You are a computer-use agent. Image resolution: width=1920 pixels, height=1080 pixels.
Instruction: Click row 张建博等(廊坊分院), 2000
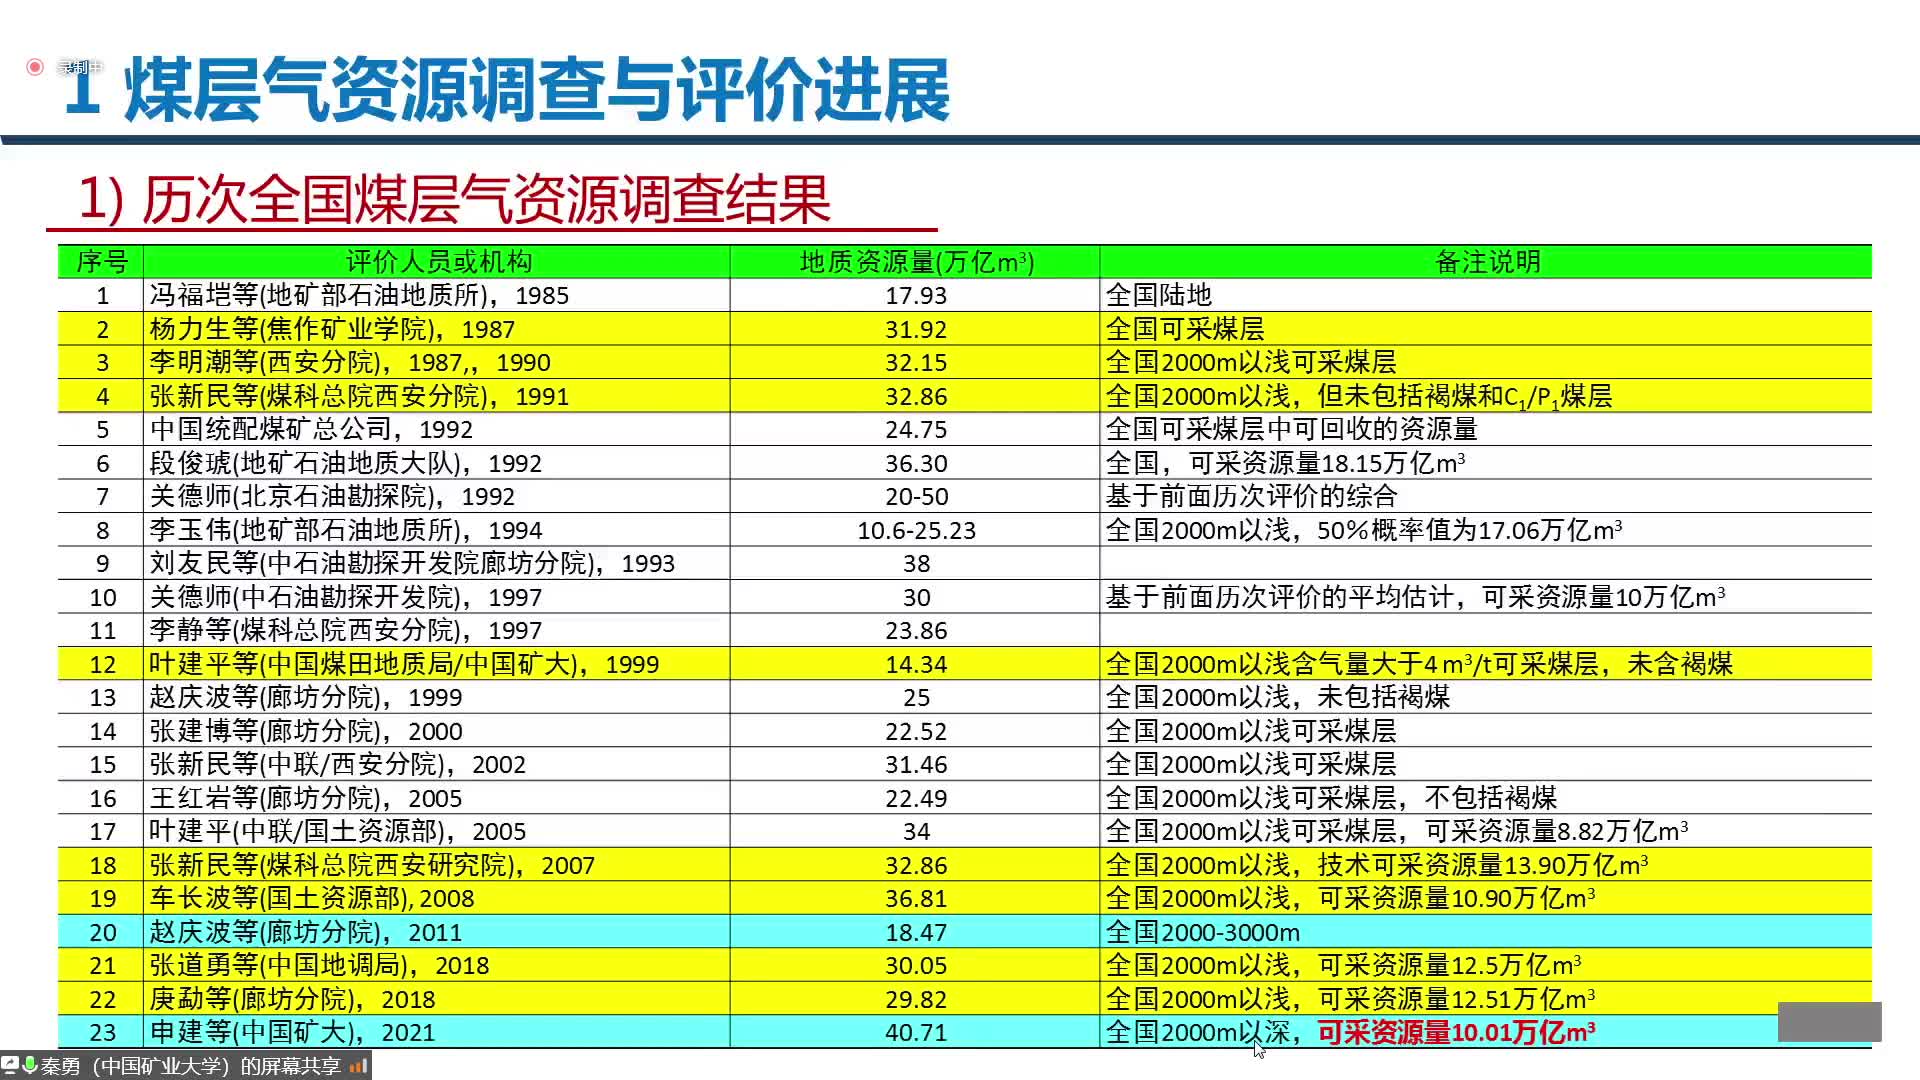point(964,731)
